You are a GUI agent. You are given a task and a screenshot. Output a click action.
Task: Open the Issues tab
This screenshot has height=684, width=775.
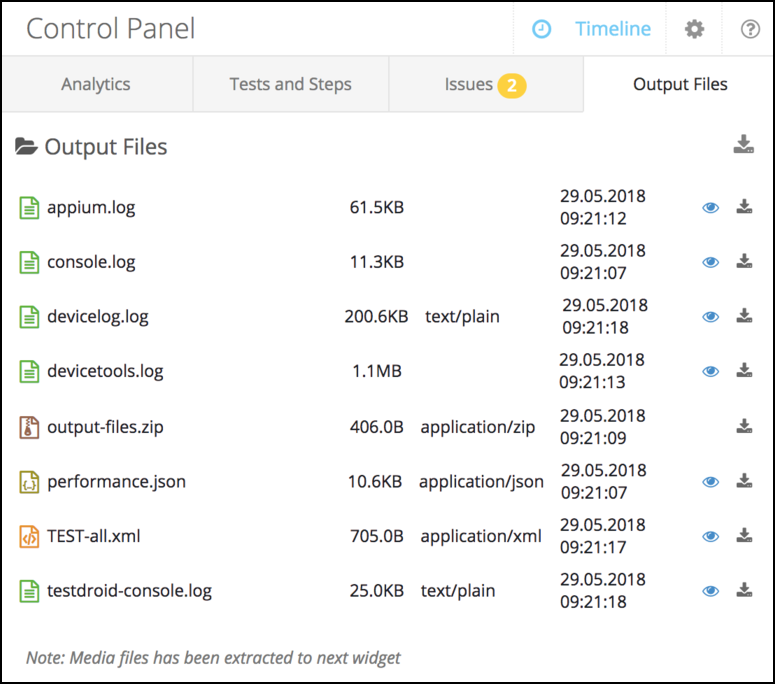click(x=485, y=84)
